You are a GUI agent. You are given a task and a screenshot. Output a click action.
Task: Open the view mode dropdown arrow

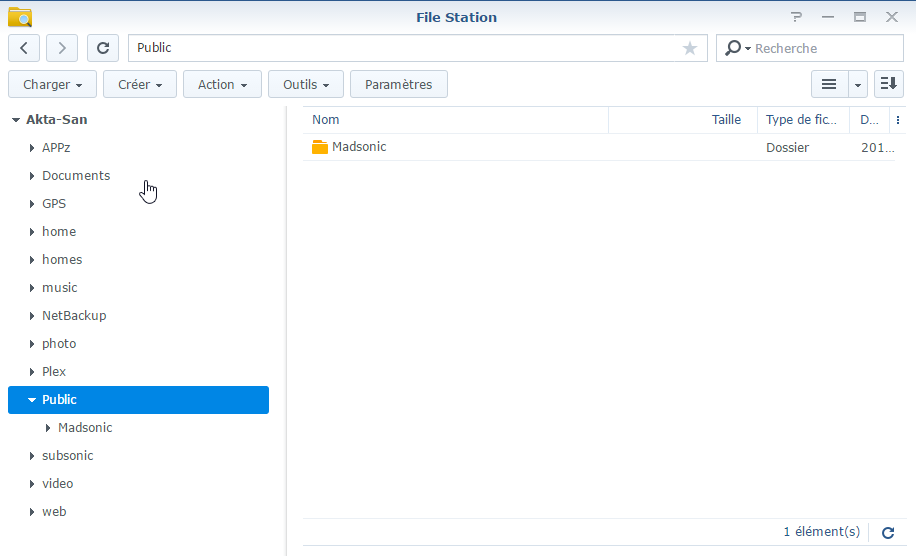[x=858, y=85]
